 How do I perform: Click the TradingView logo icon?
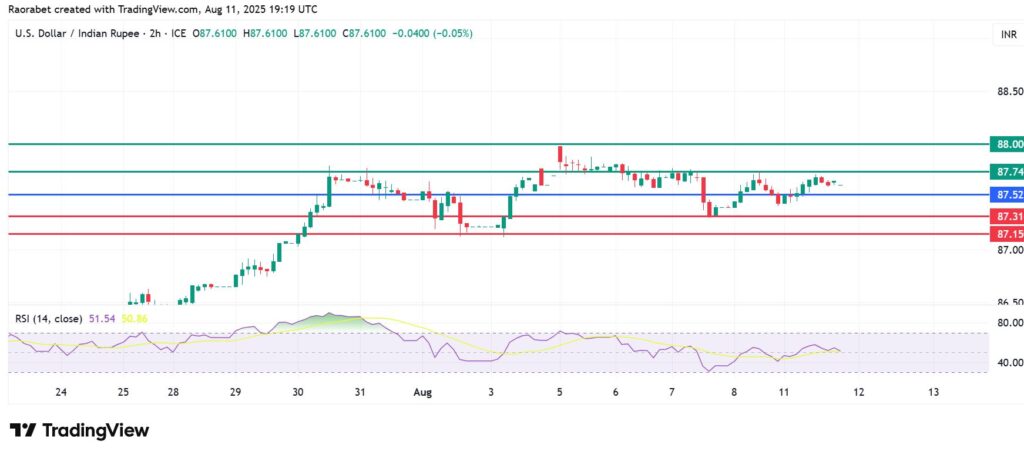(22, 430)
